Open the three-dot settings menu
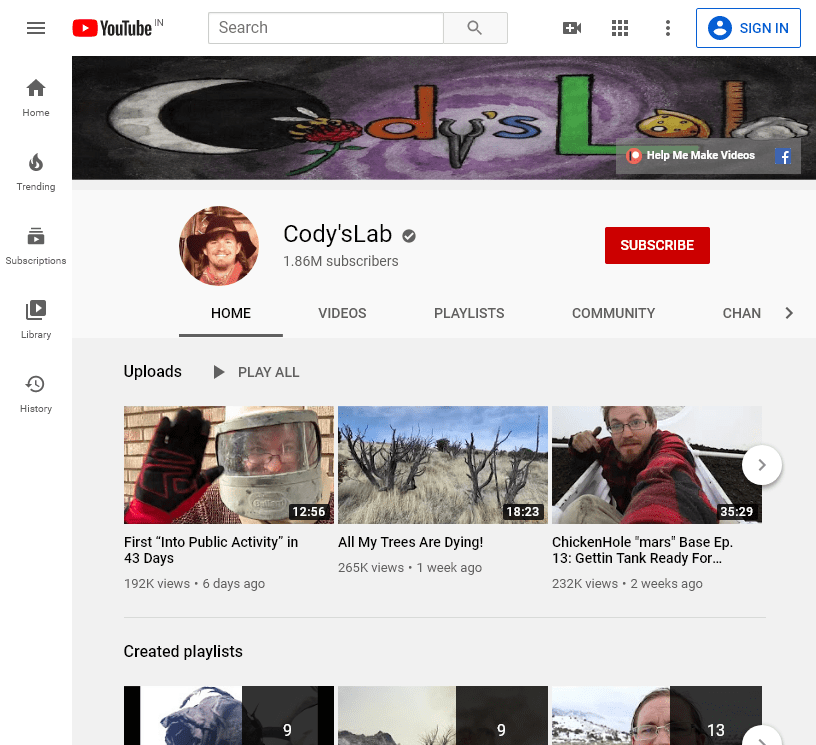The height and width of the screenshot is (745, 816). click(668, 28)
